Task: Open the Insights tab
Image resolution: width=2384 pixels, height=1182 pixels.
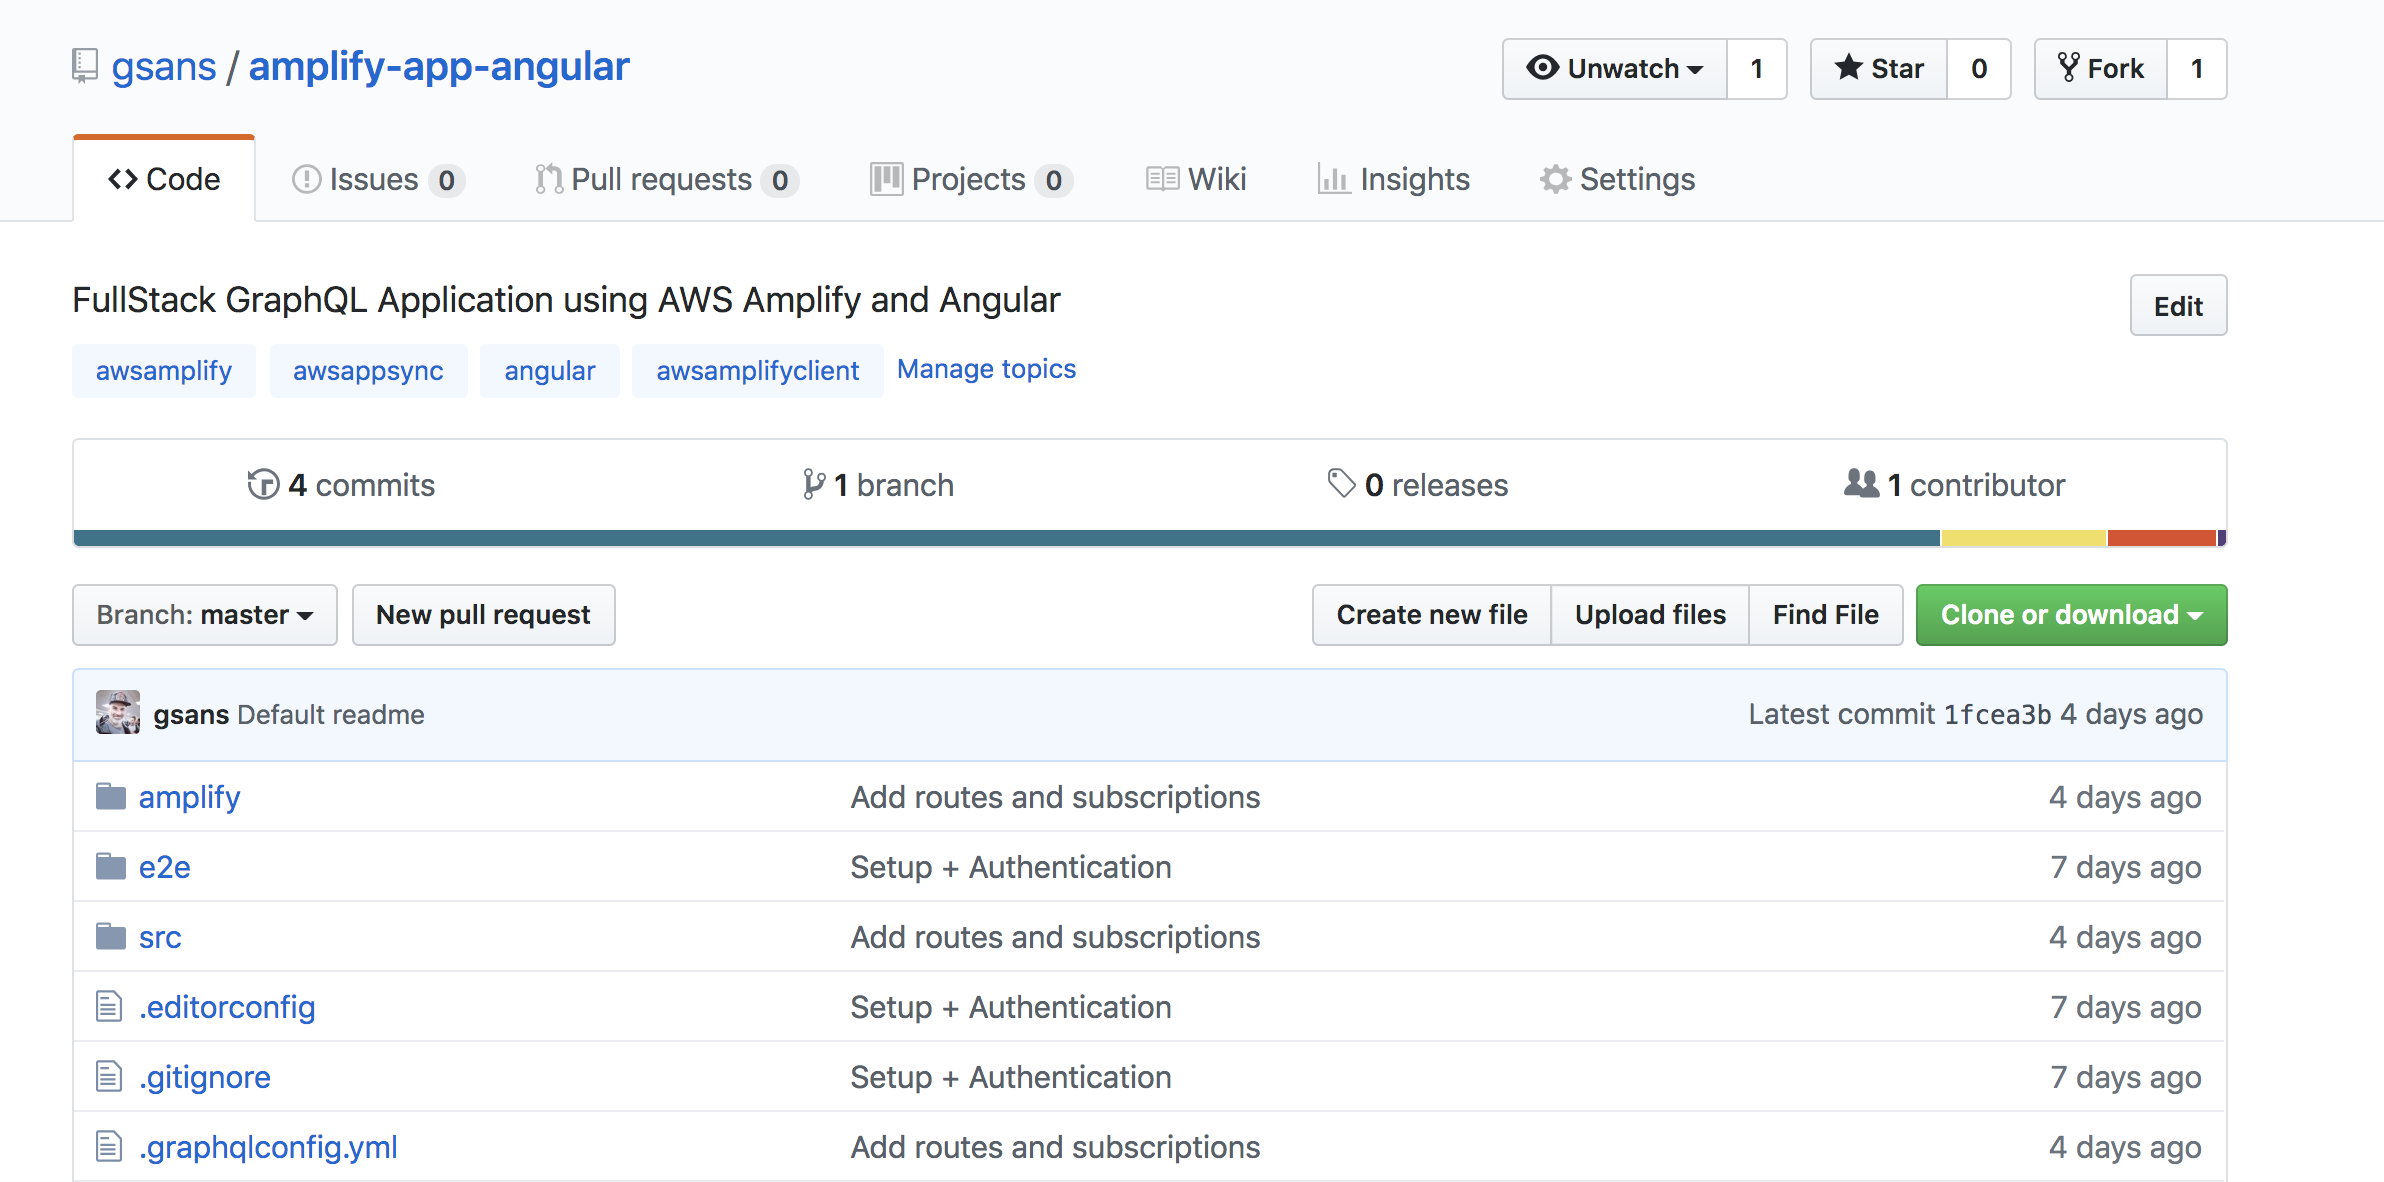Action: pyautogui.click(x=1394, y=180)
